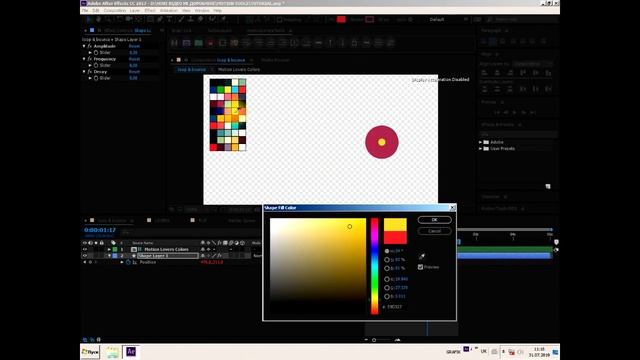Open the Effect menu
Screen dimensions: 640x360
pos(150,11)
